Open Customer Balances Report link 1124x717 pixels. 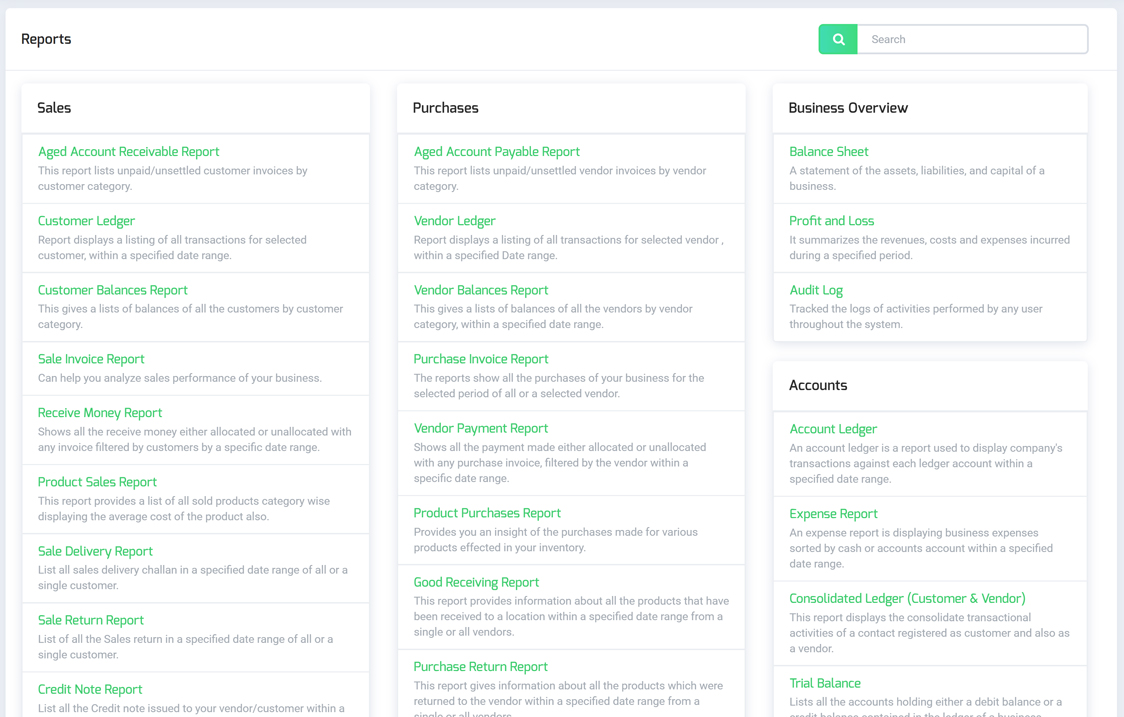click(112, 290)
